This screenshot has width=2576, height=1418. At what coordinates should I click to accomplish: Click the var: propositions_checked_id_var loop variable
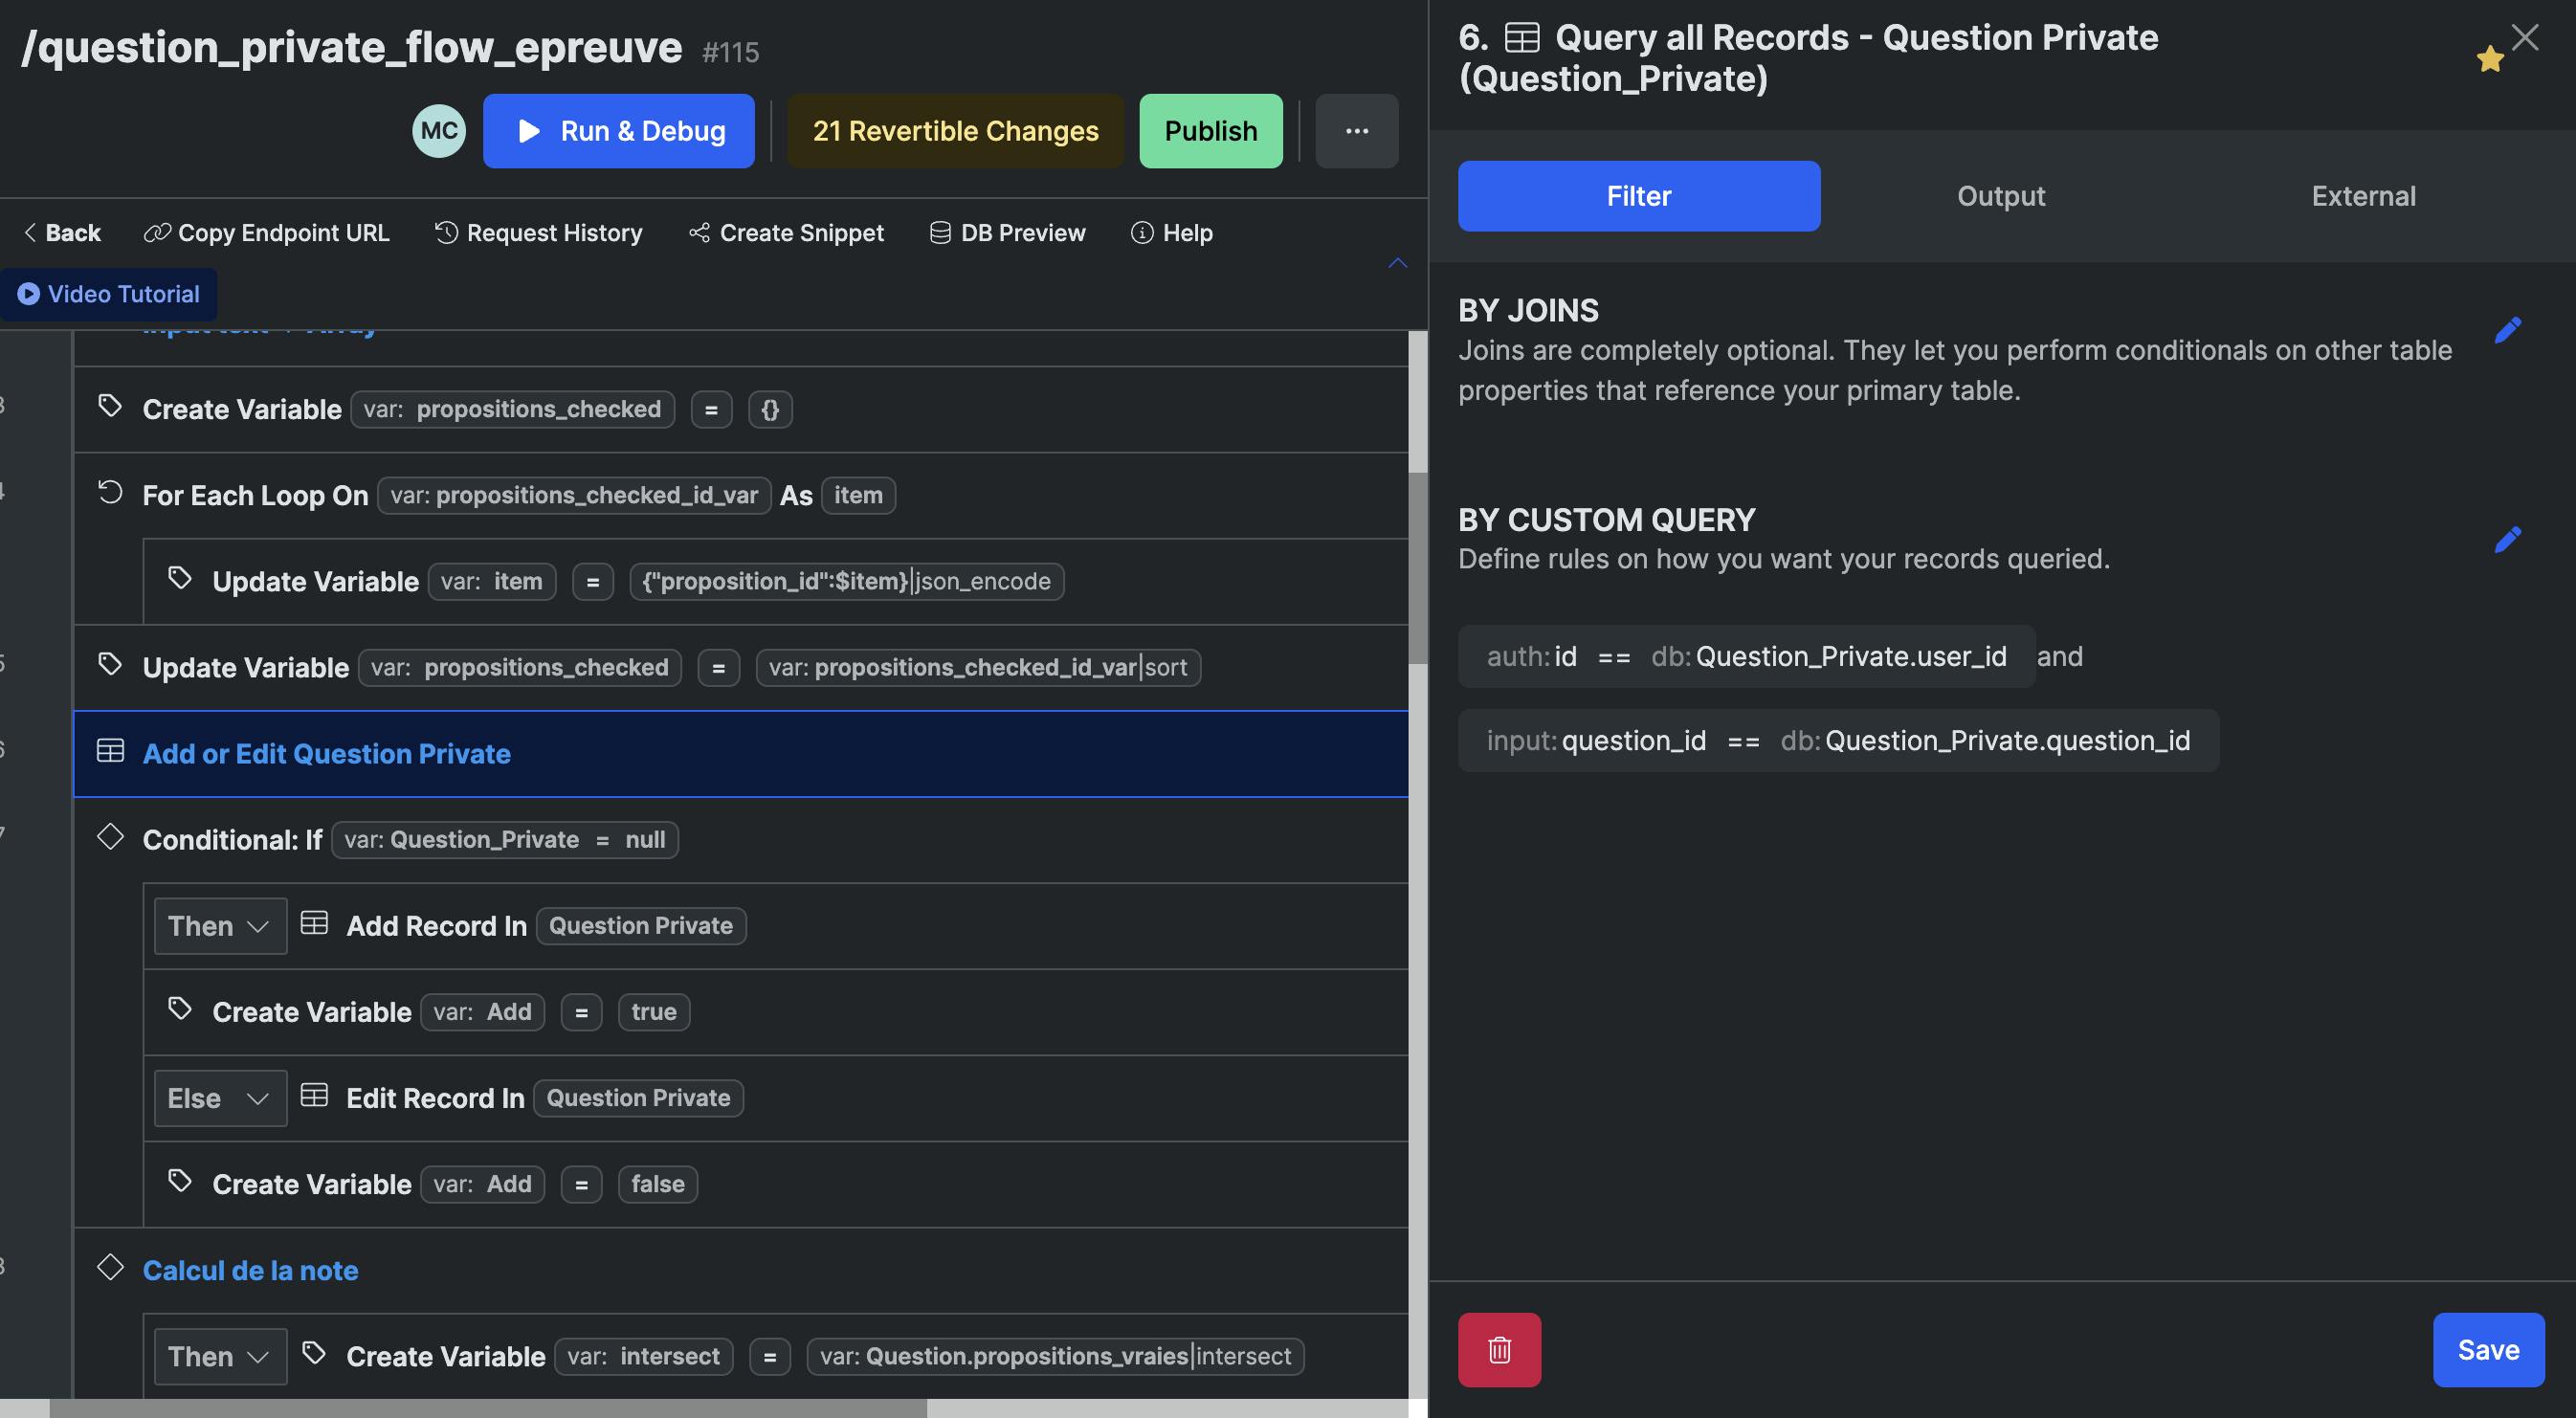pyautogui.click(x=574, y=495)
